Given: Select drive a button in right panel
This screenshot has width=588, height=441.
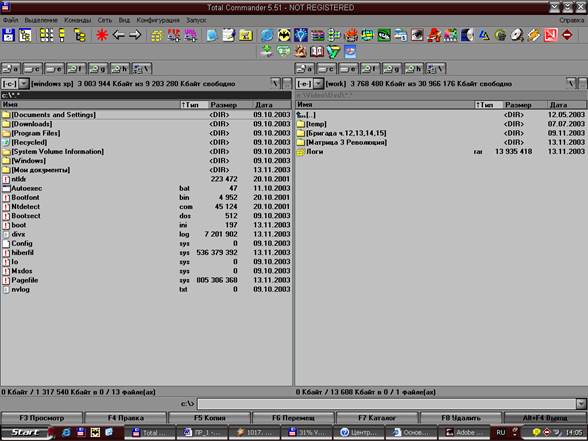Looking at the screenshot, I should tap(304, 69).
